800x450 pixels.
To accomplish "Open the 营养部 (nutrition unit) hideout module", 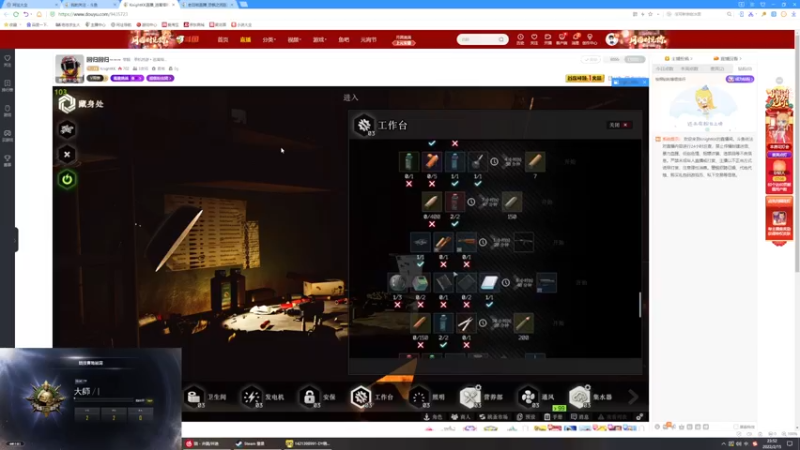I will click(x=481, y=397).
